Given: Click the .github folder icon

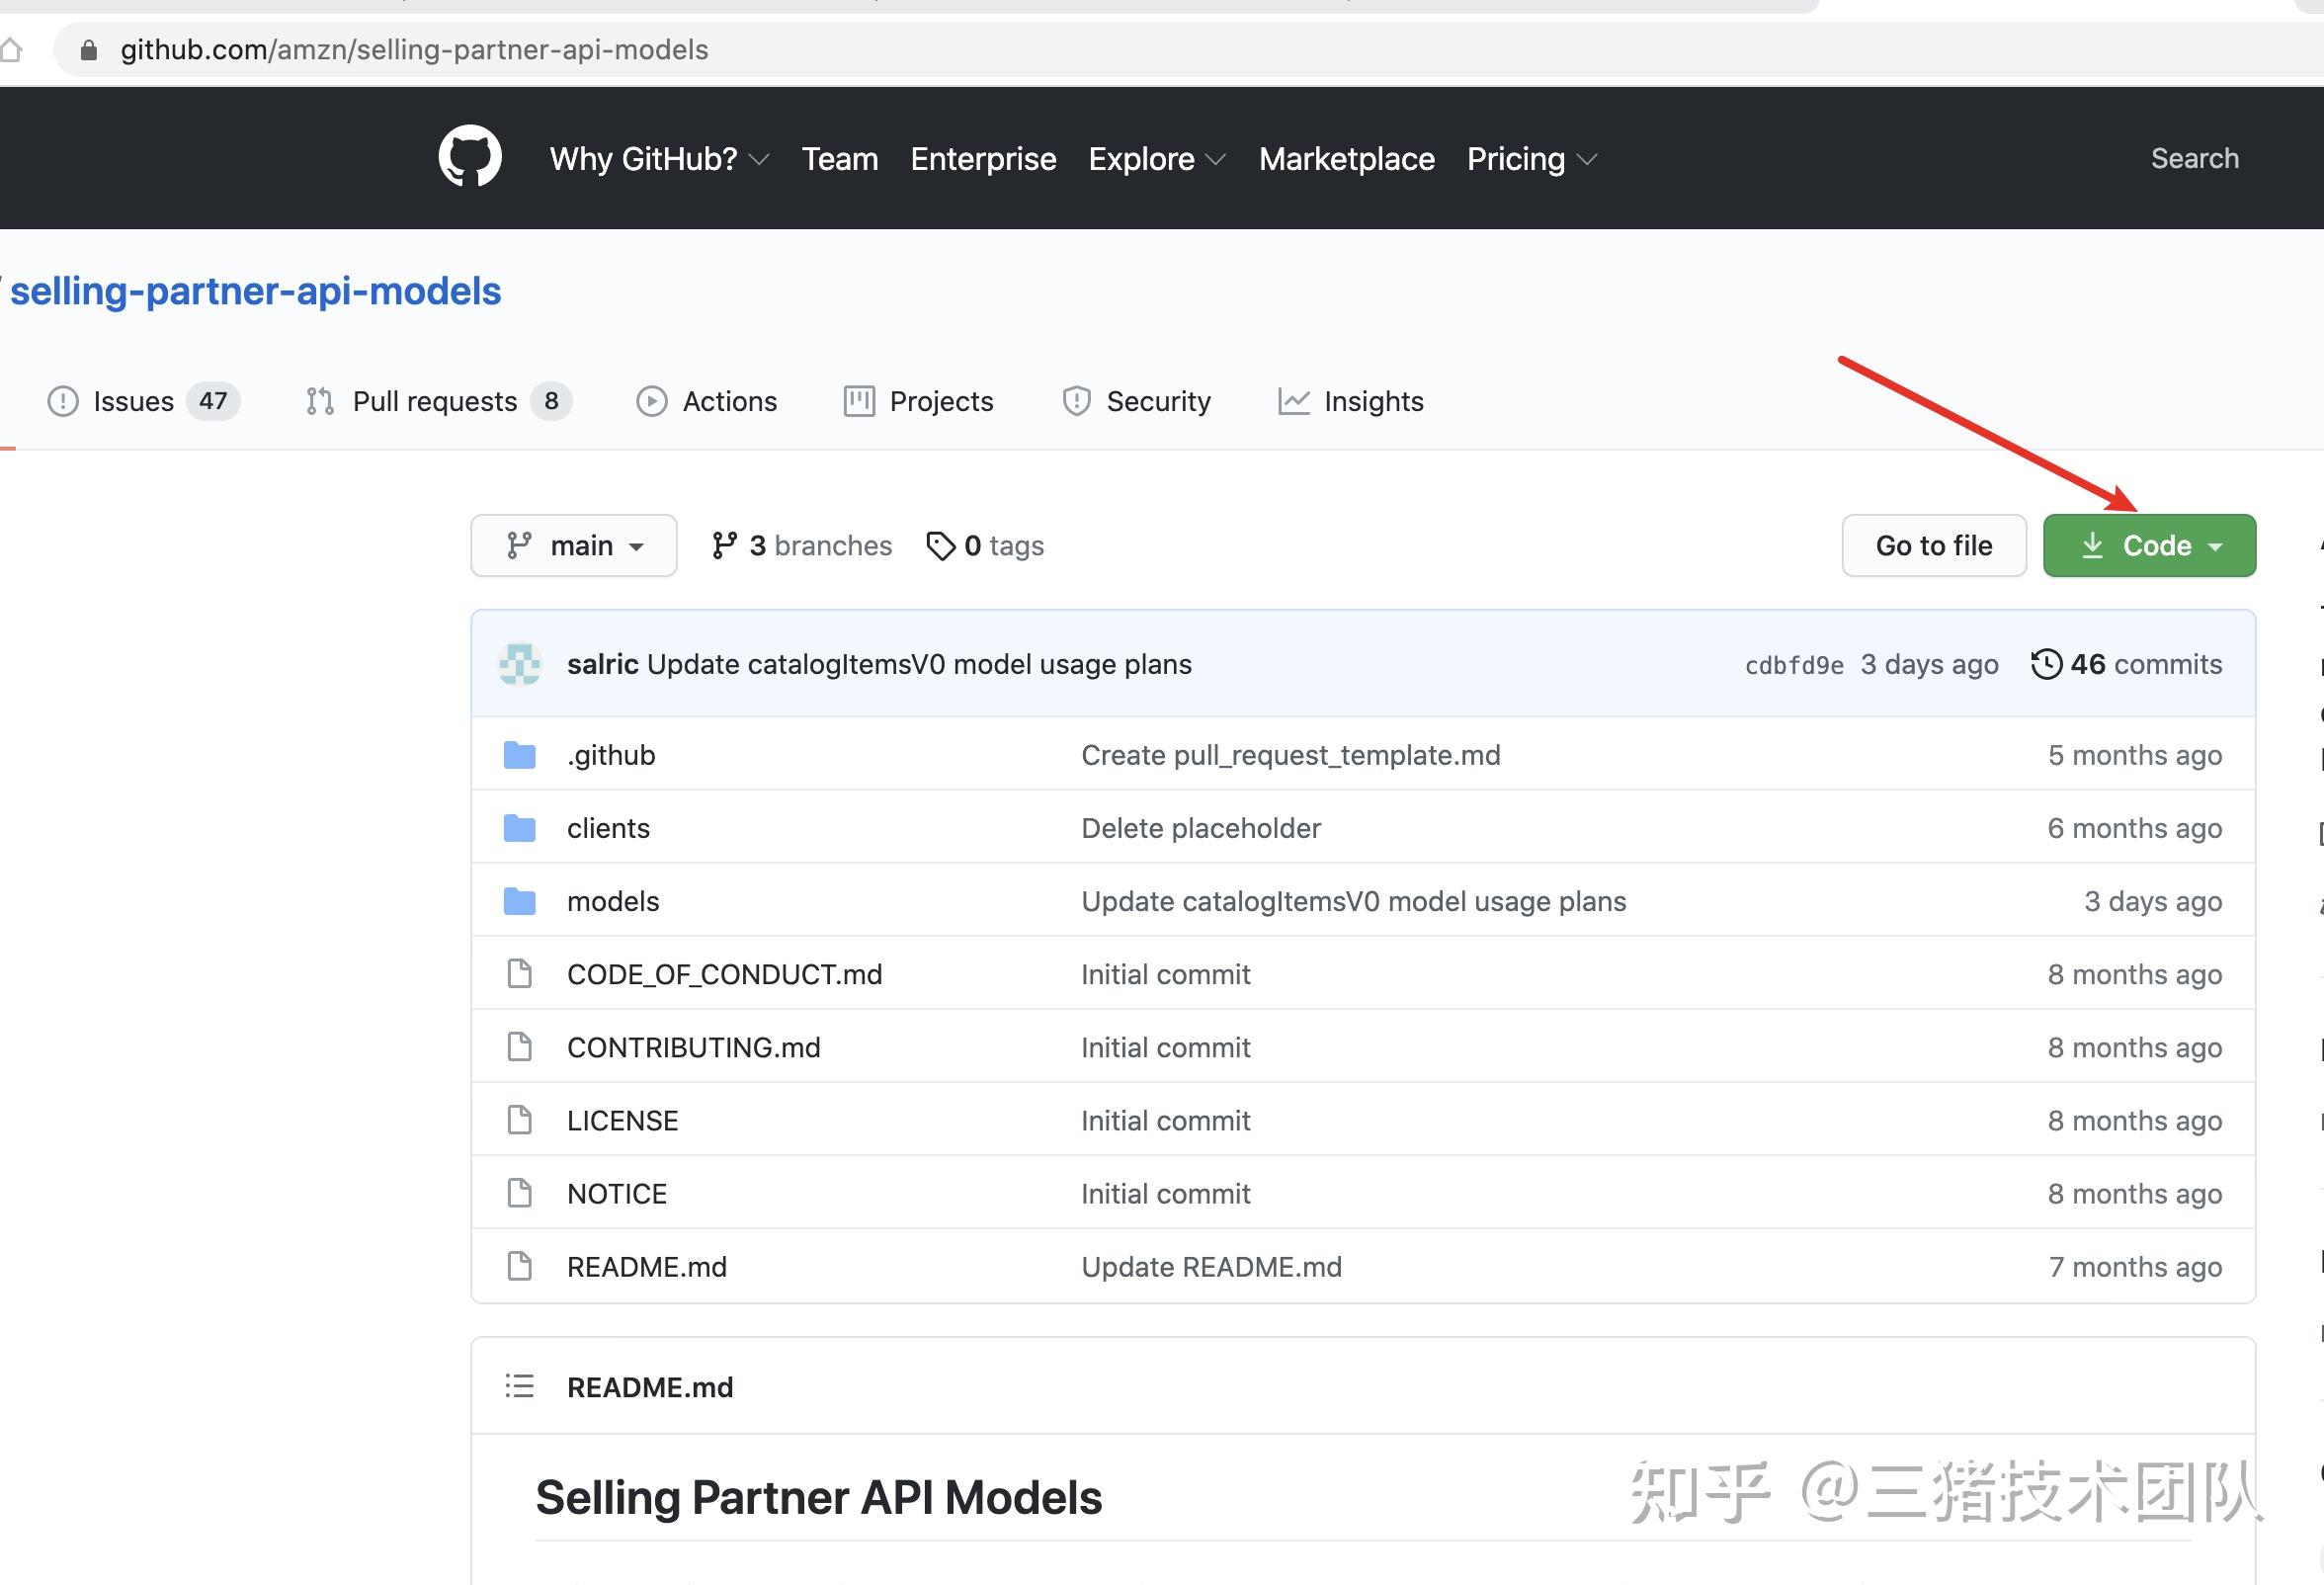Looking at the screenshot, I should [x=520, y=755].
